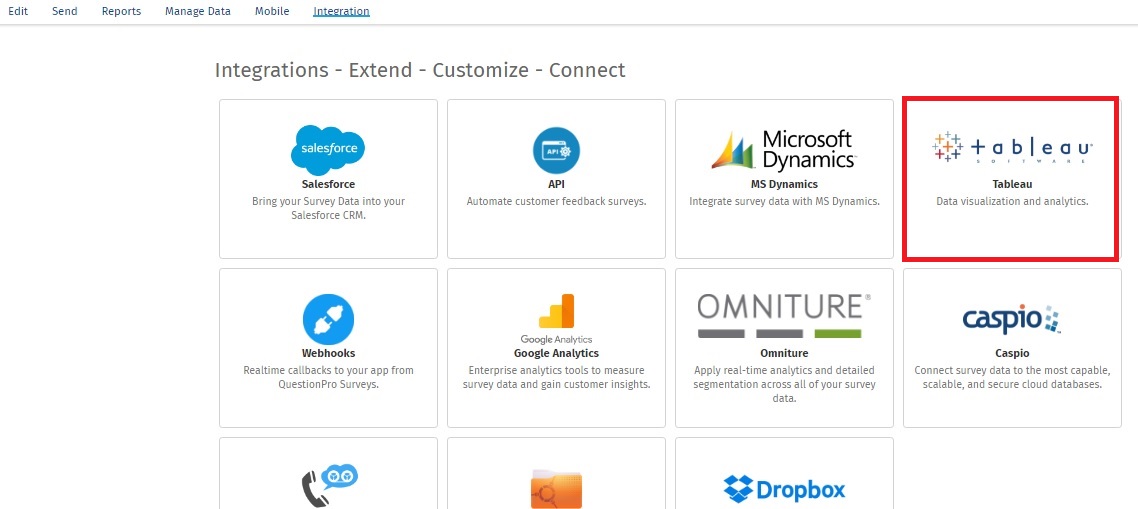This screenshot has width=1138, height=509.
Task: Open the Webhooks title link
Action: pos(328,354)
